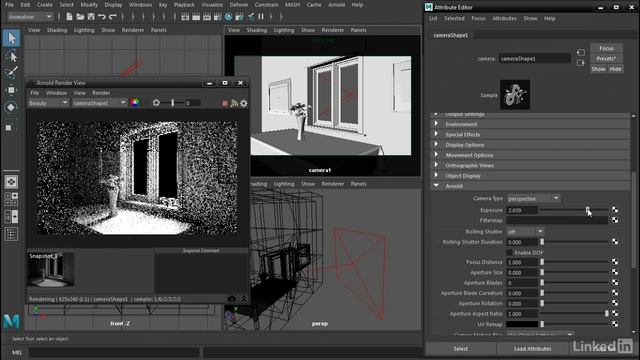Open Hypershade blue sphere icon
Viewport: 640px width, 360px height.
pos(229,17)
